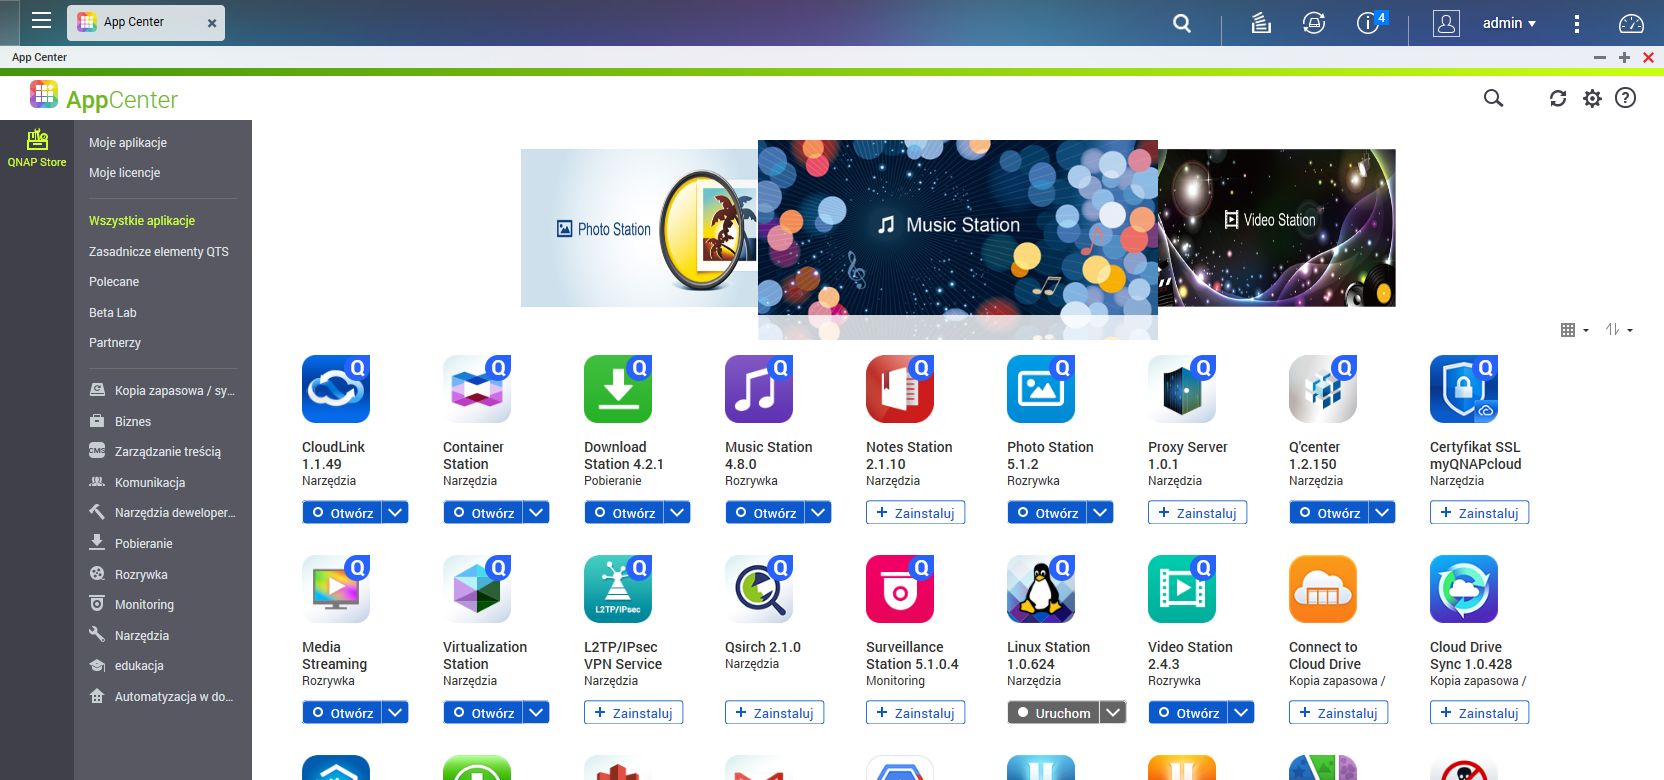The image size is (1664, 780).
Task: Click the Linux Station penguin icon
Action: (x=1041, y=589)
